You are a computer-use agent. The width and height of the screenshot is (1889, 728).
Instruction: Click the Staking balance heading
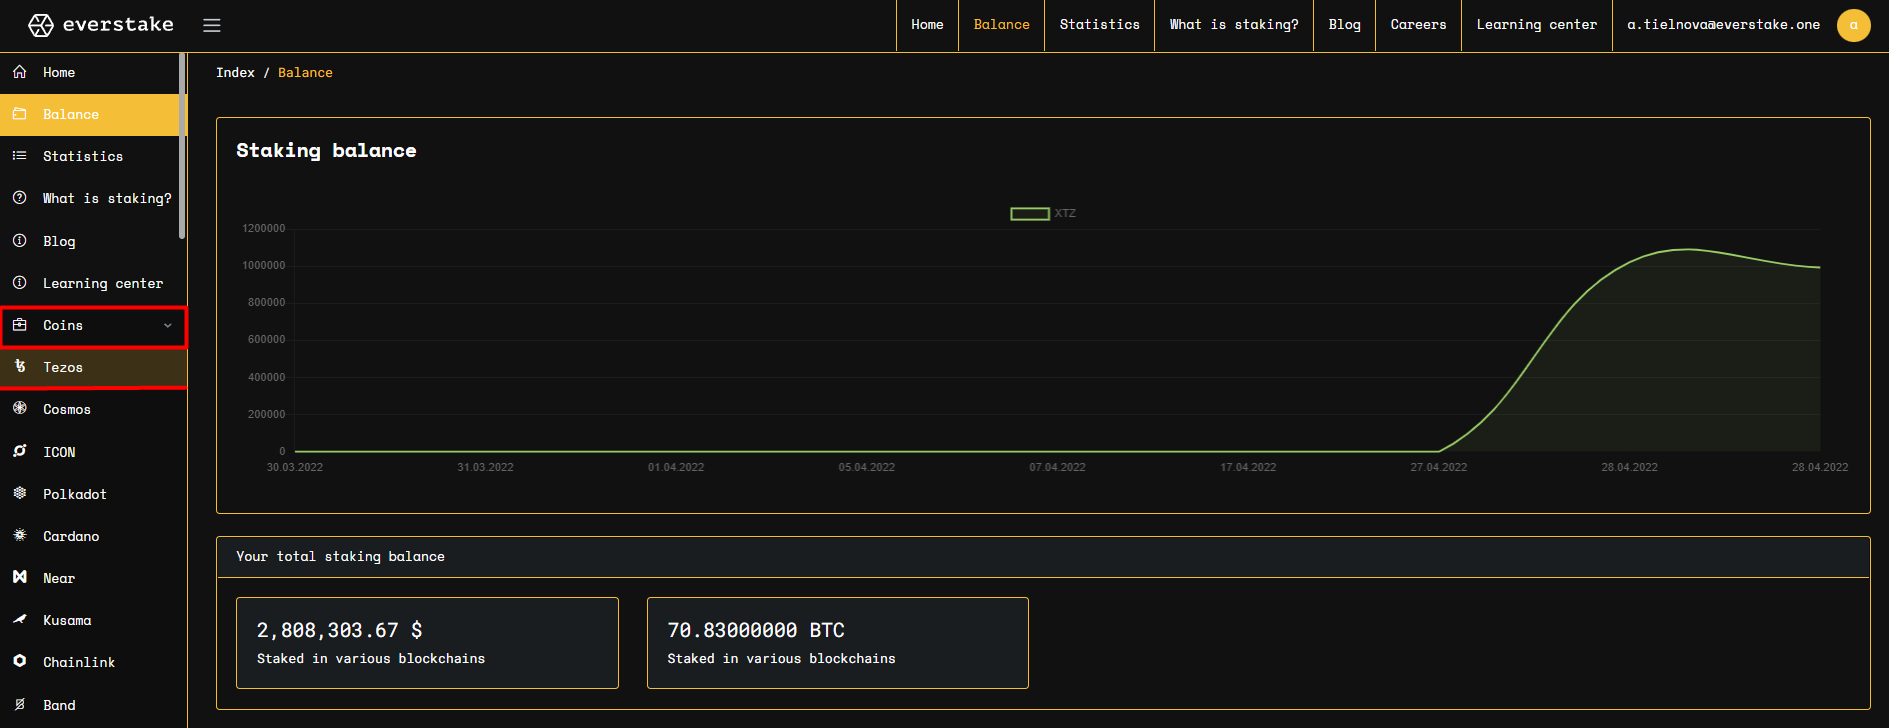click(326, 151)
